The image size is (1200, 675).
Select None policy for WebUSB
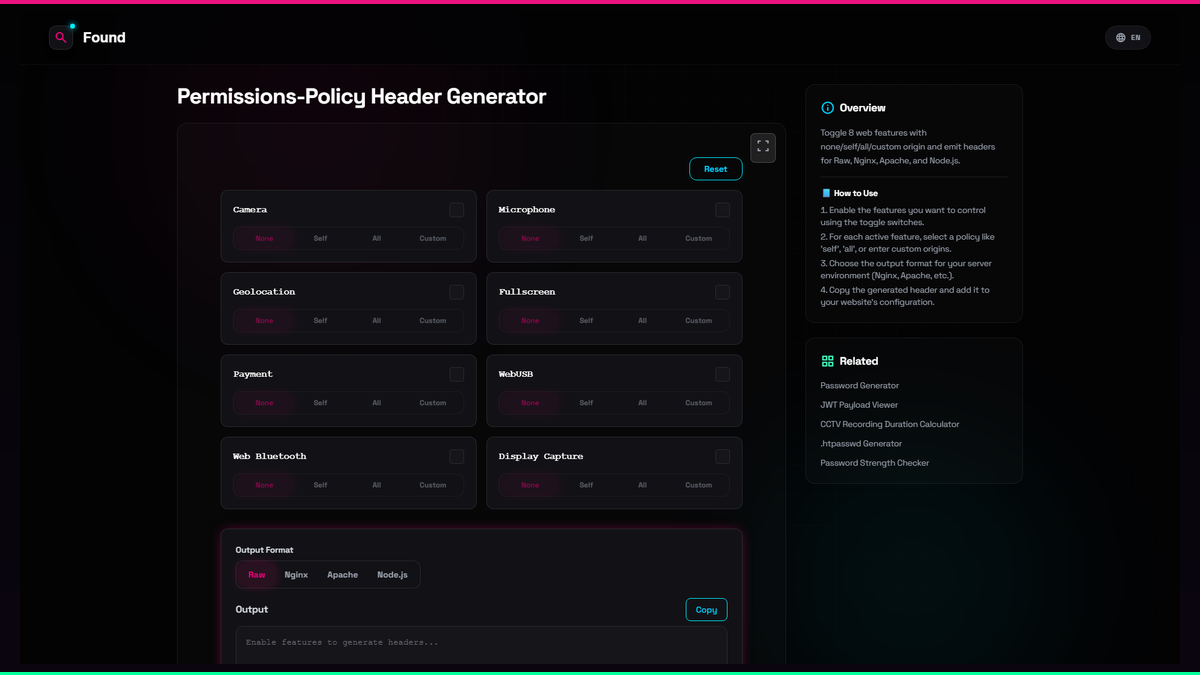pos(530,402)
